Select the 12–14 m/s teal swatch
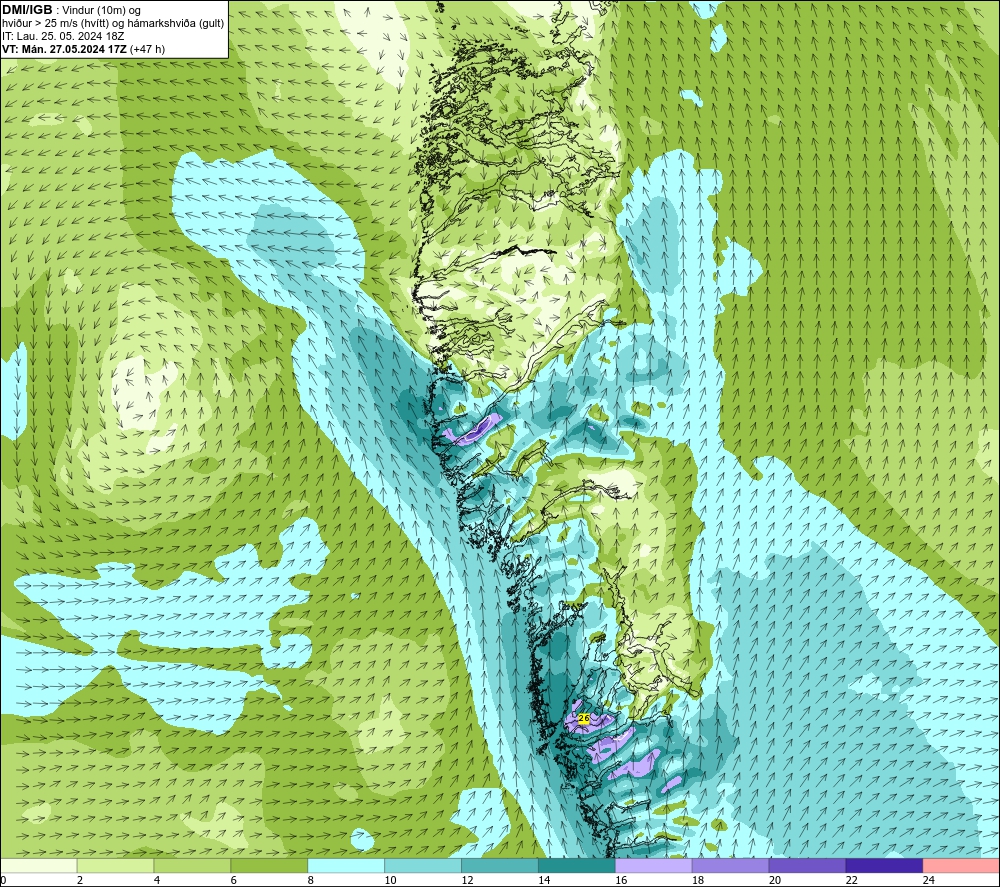Screen dimensions: 1000x887 coord(499,865)
